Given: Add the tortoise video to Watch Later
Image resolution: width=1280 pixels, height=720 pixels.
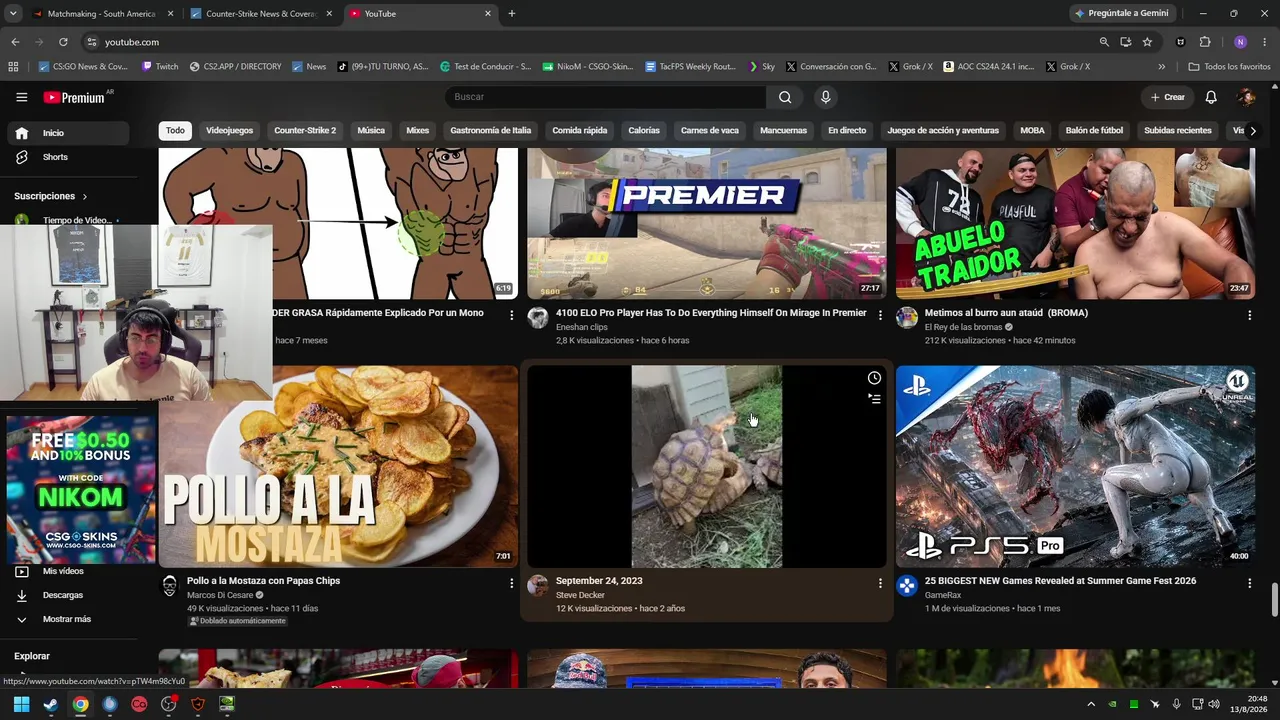Looking at the screenshot, I should tap(874, 378).
